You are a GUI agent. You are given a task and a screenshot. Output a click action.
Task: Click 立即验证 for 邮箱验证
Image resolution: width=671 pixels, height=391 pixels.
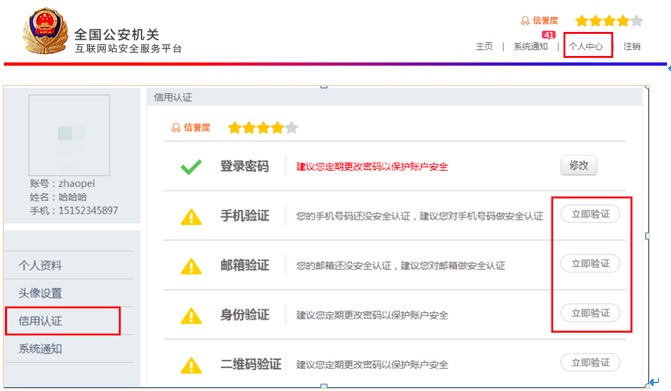[590, 264]
